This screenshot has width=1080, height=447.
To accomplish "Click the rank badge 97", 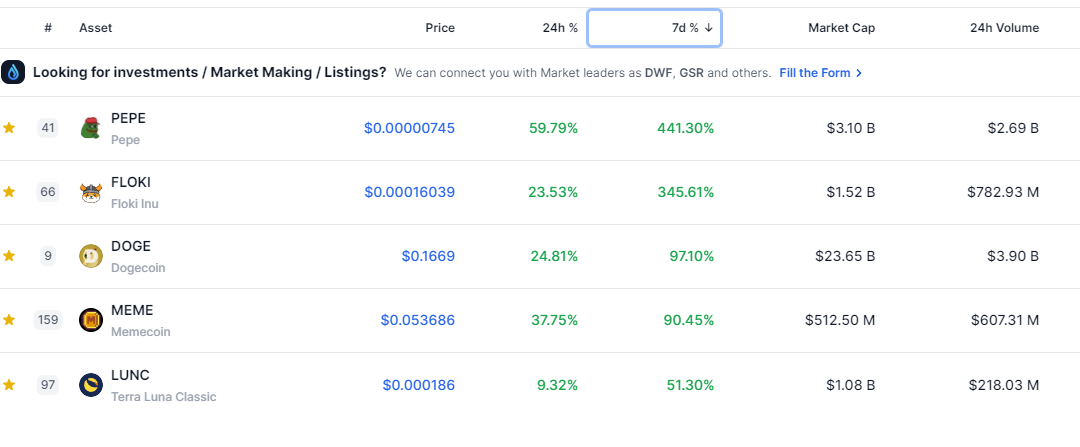I will coord(48,384).
